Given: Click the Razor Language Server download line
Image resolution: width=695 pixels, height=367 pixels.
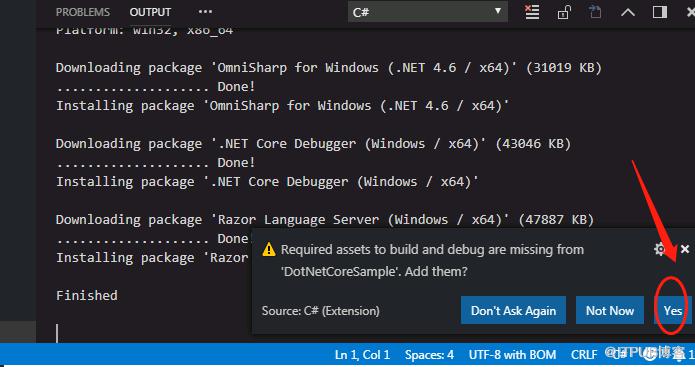Looking at the screenshot, I should point(324,220).
